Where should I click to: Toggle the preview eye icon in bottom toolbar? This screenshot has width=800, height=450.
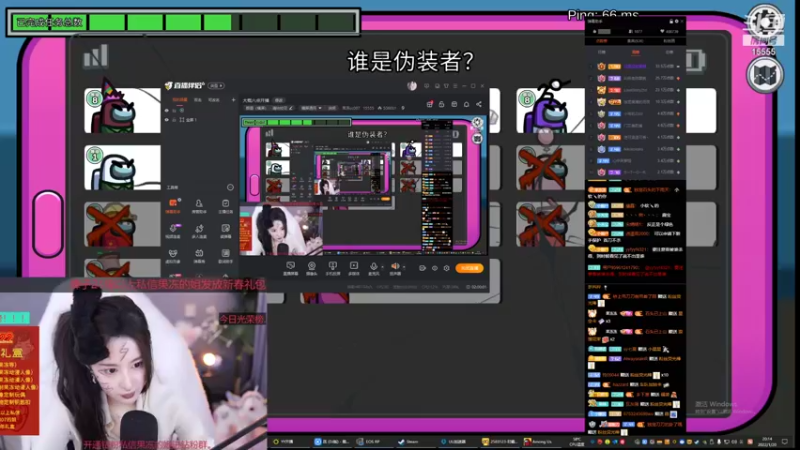[x=435, y=268]
